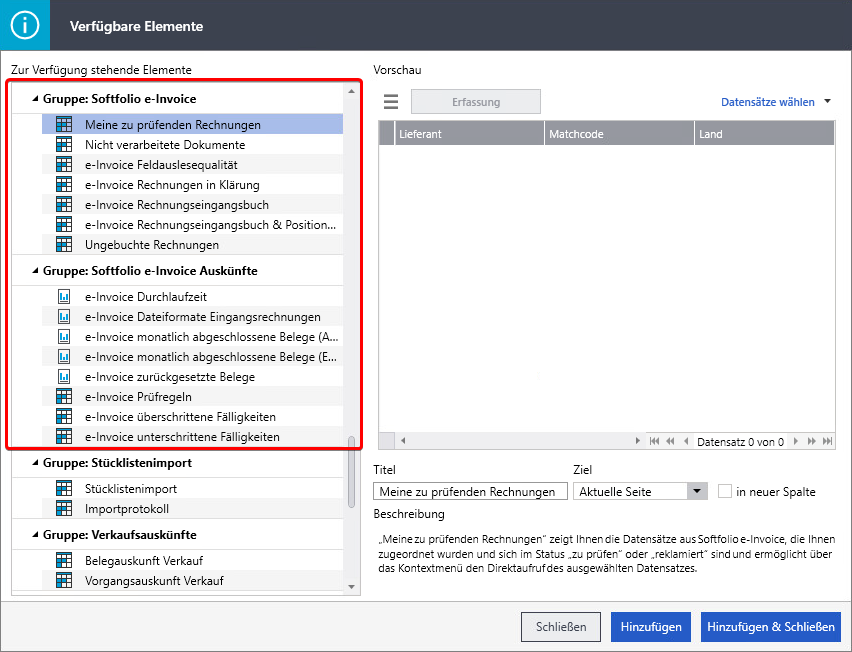This screenshot has width=852, height=652.
Task: Click the grid icon beside überschrittene Fälligkeiten
Action: click(64, 417)
